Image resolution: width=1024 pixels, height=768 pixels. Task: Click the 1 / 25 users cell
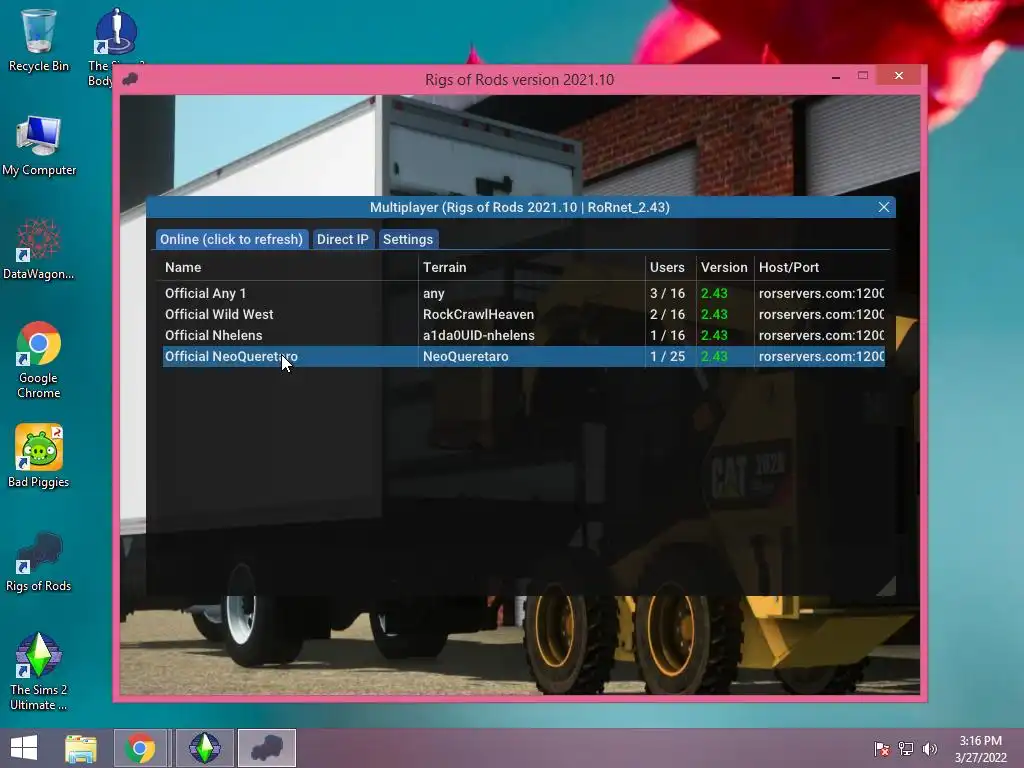667,356
